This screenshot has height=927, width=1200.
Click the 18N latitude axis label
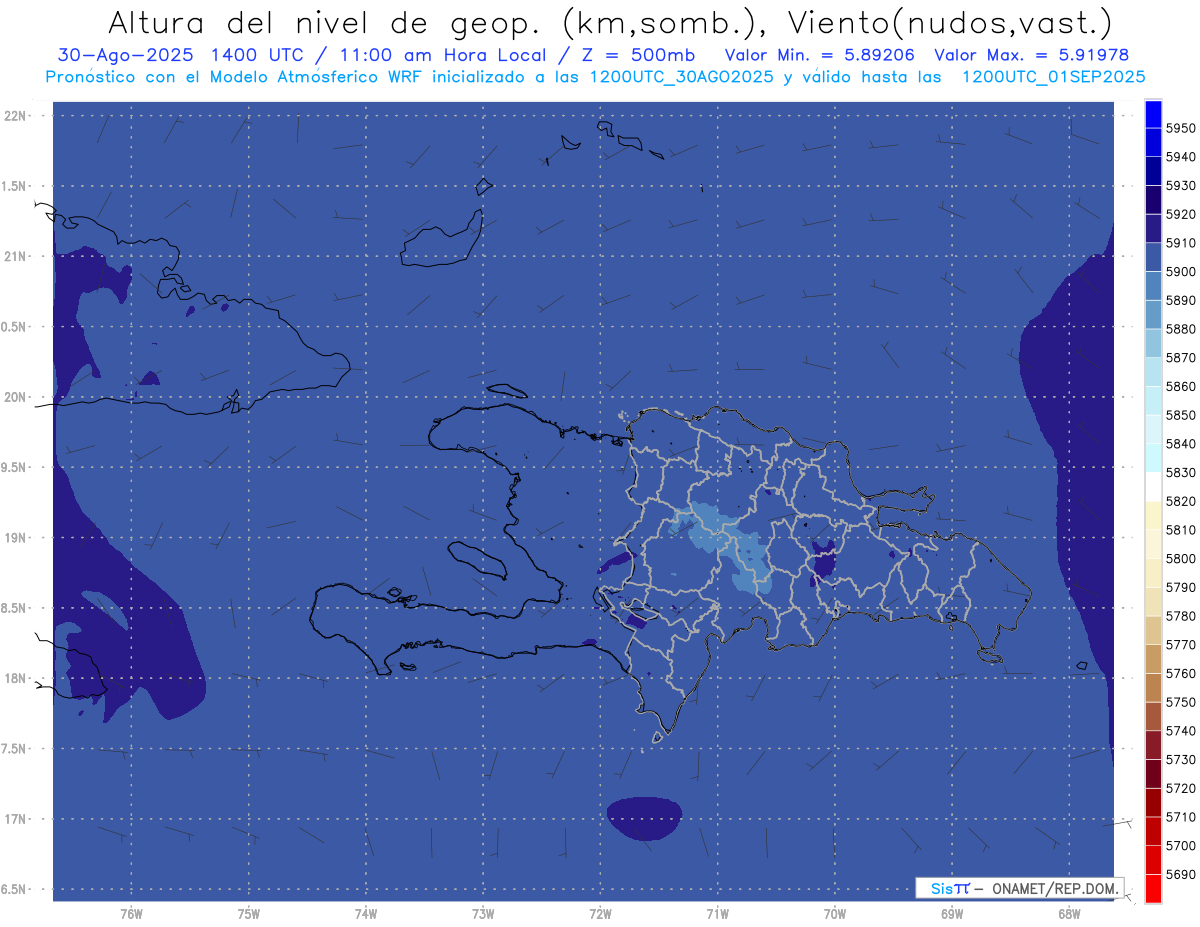(x=16, y=678)
